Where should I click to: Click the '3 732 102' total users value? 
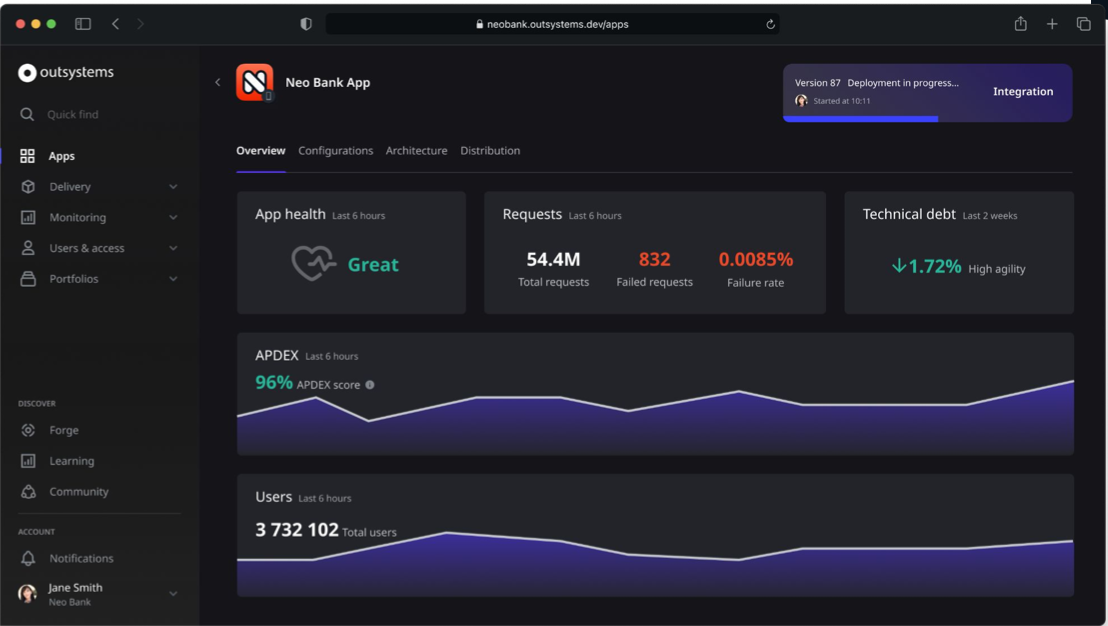[x=297, y=530]
